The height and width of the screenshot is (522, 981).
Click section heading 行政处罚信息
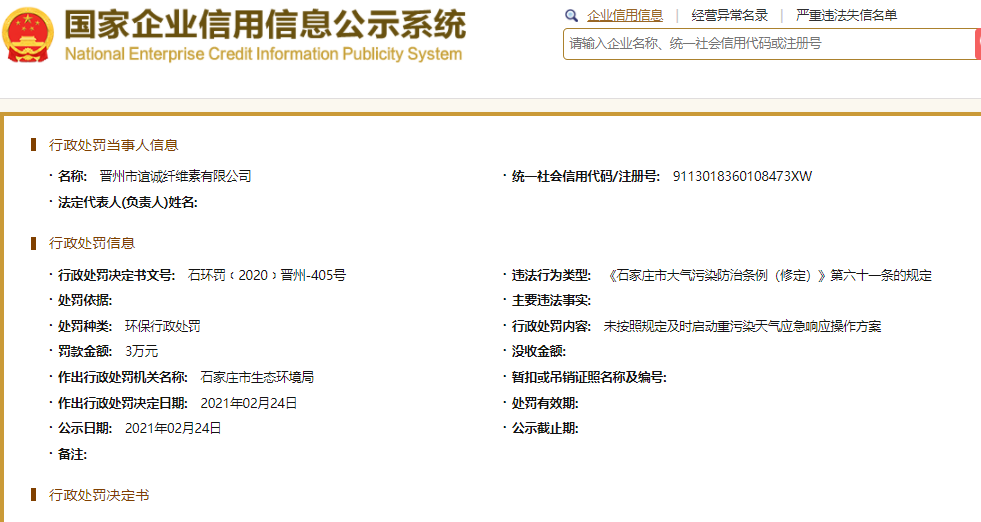[x=92, y=243]
